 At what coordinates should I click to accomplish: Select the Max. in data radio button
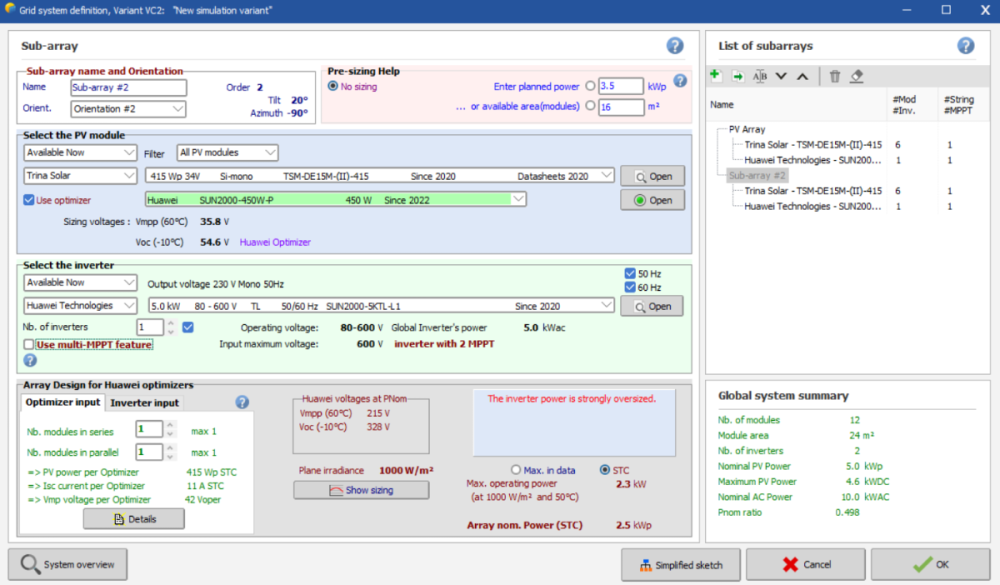[x=516, y=470]
